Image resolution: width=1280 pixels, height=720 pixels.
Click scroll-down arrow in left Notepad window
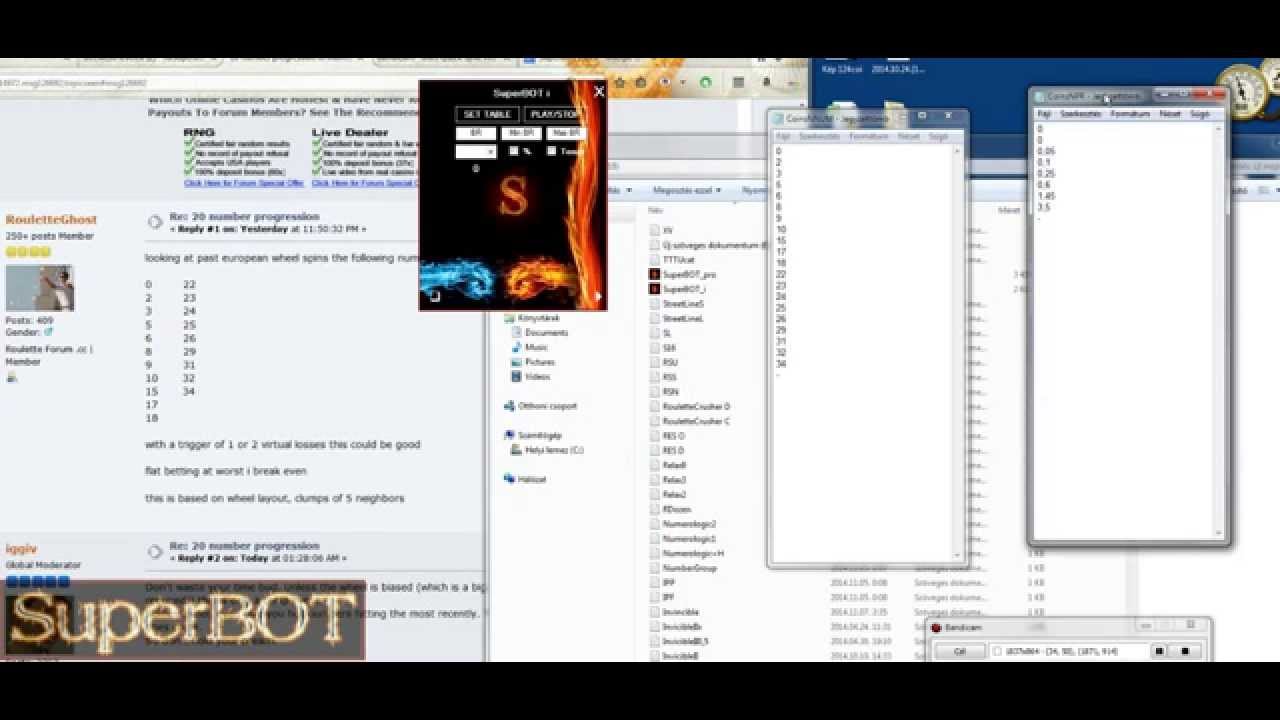pyautogui.click(x=958, y=554)
